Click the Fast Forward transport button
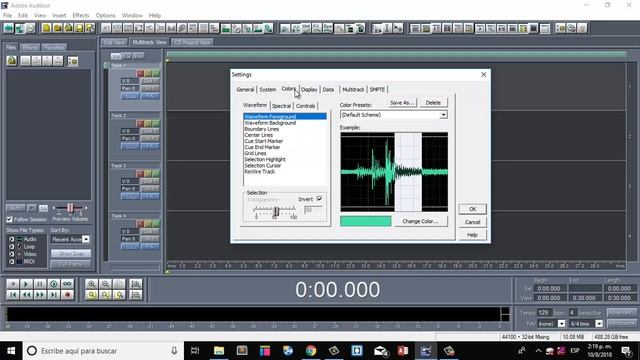Screen dimensions: 640x360 (x=40, y=295)
